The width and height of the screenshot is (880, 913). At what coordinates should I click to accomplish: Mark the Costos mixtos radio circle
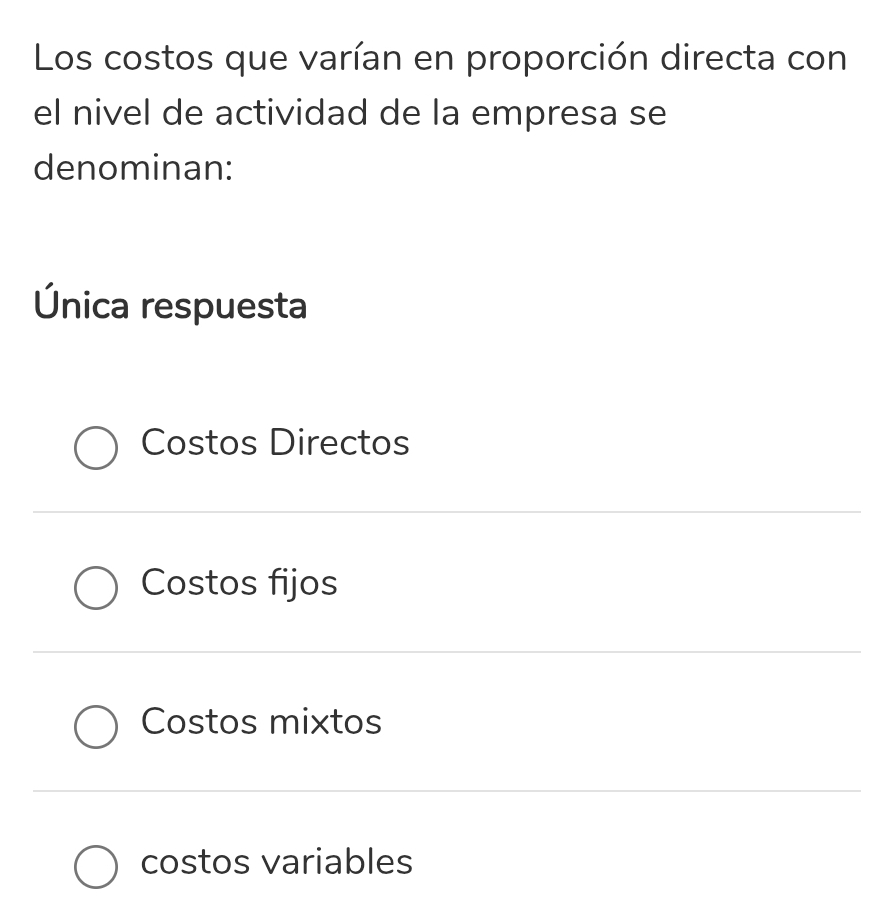[96, 728]
